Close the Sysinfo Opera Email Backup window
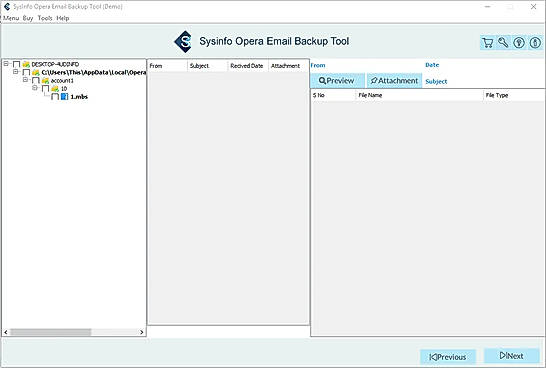546x368 pixels. (x=533, y=7)
